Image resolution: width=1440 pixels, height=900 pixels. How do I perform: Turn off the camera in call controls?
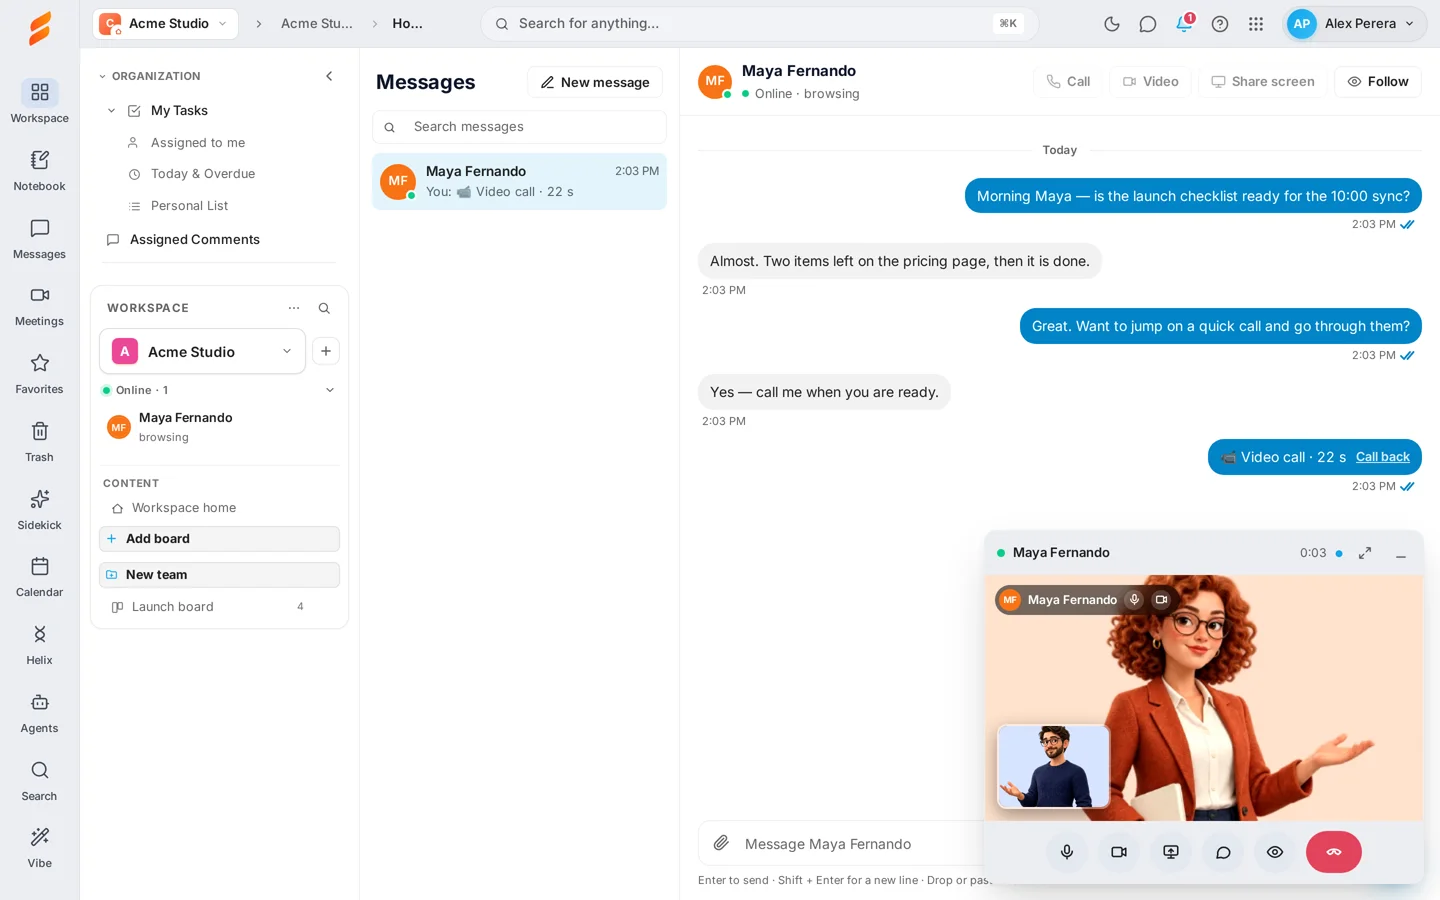point(1119,852)
